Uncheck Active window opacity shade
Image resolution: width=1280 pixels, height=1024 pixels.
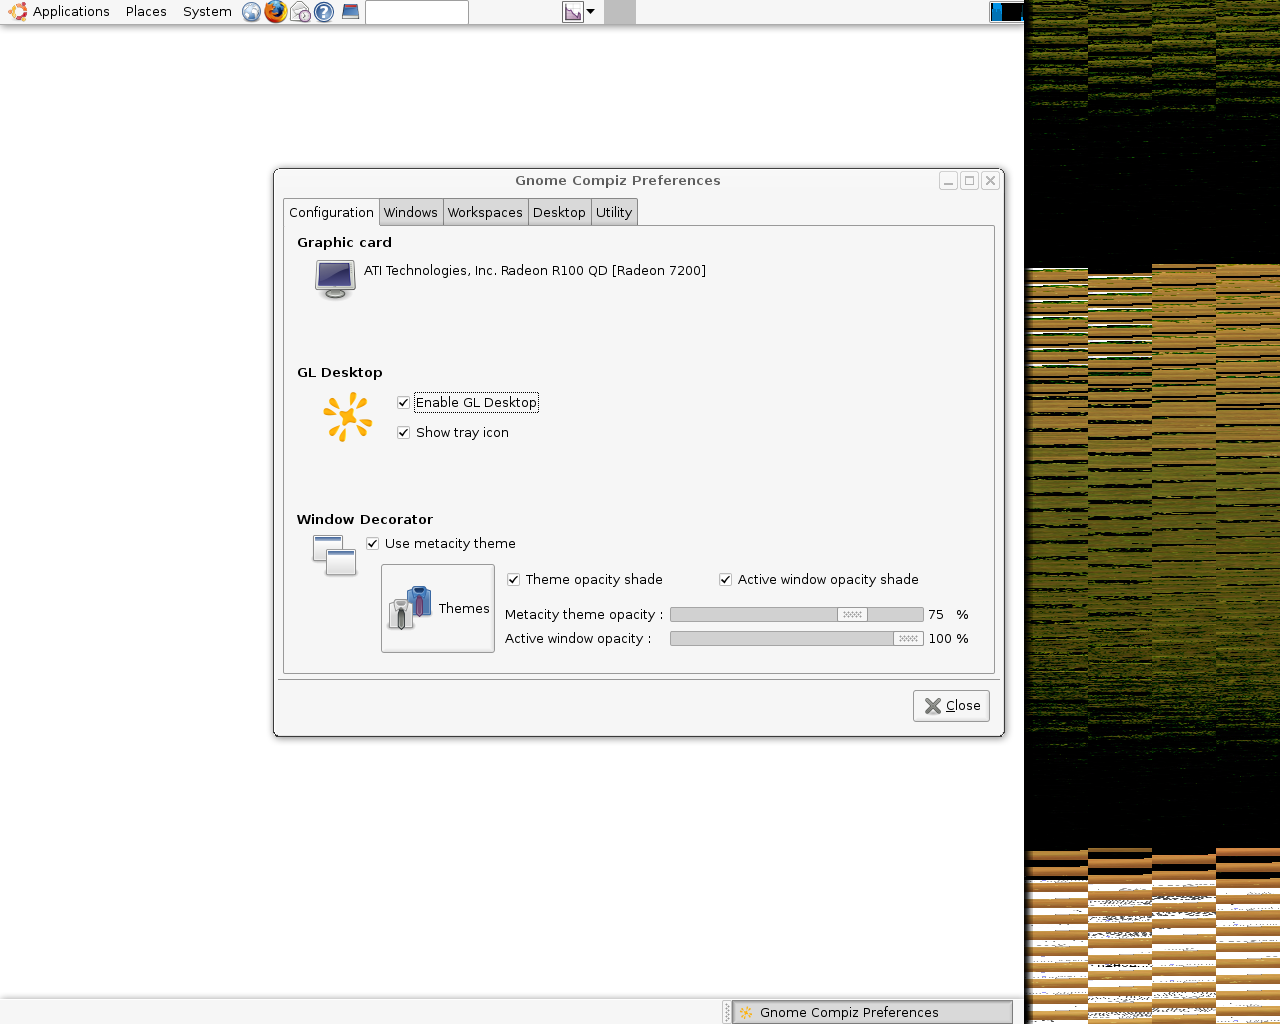(726, 580)
